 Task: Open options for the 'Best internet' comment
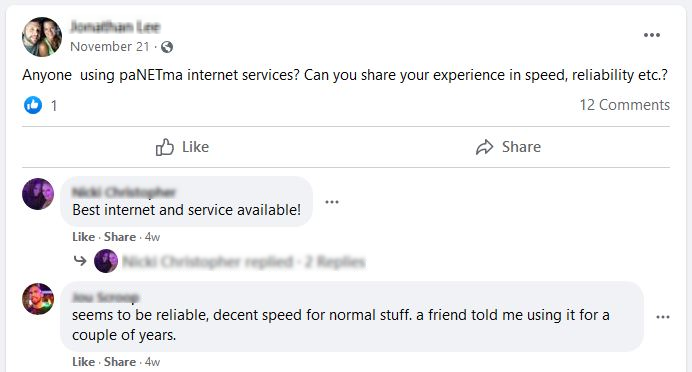pyautogui.click(x=332, y=202)
